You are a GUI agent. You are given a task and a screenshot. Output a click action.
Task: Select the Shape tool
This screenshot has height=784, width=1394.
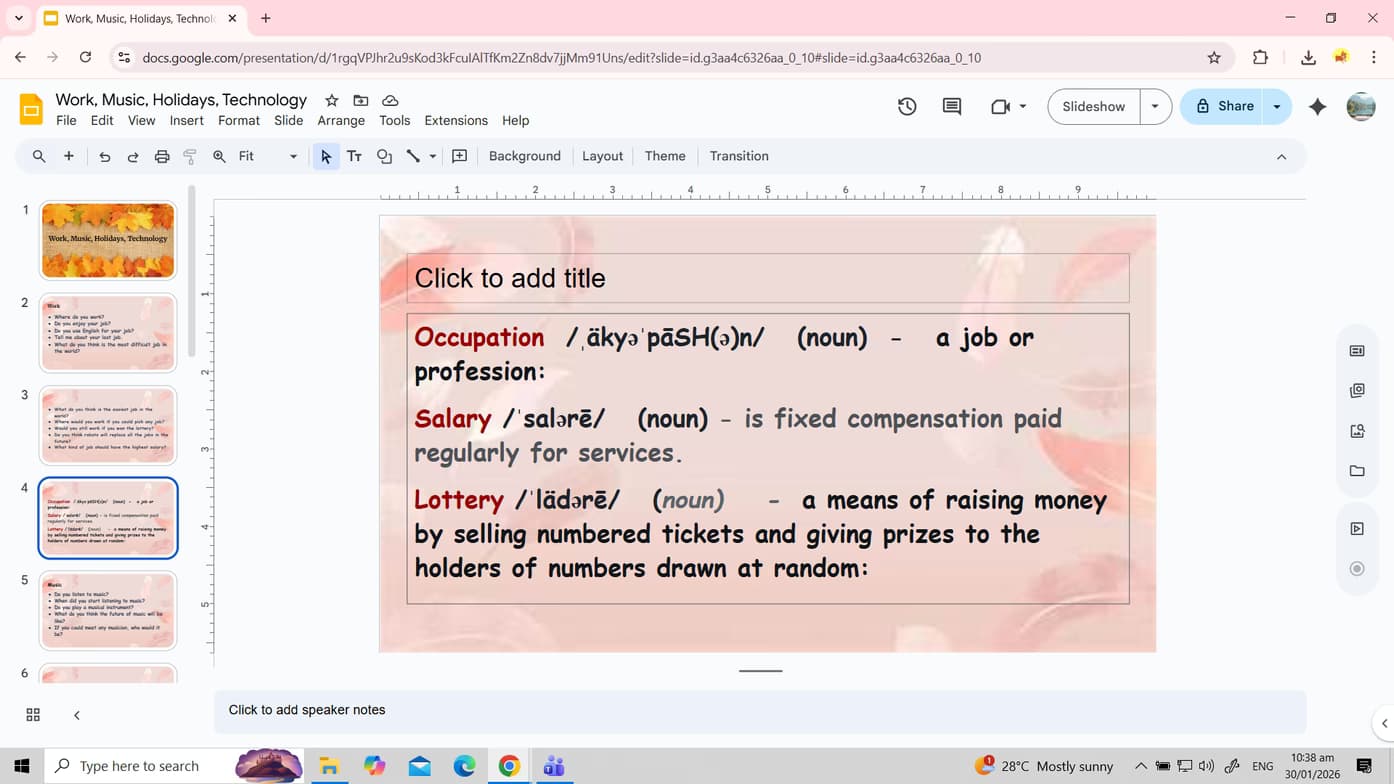(x=384, y=156)
